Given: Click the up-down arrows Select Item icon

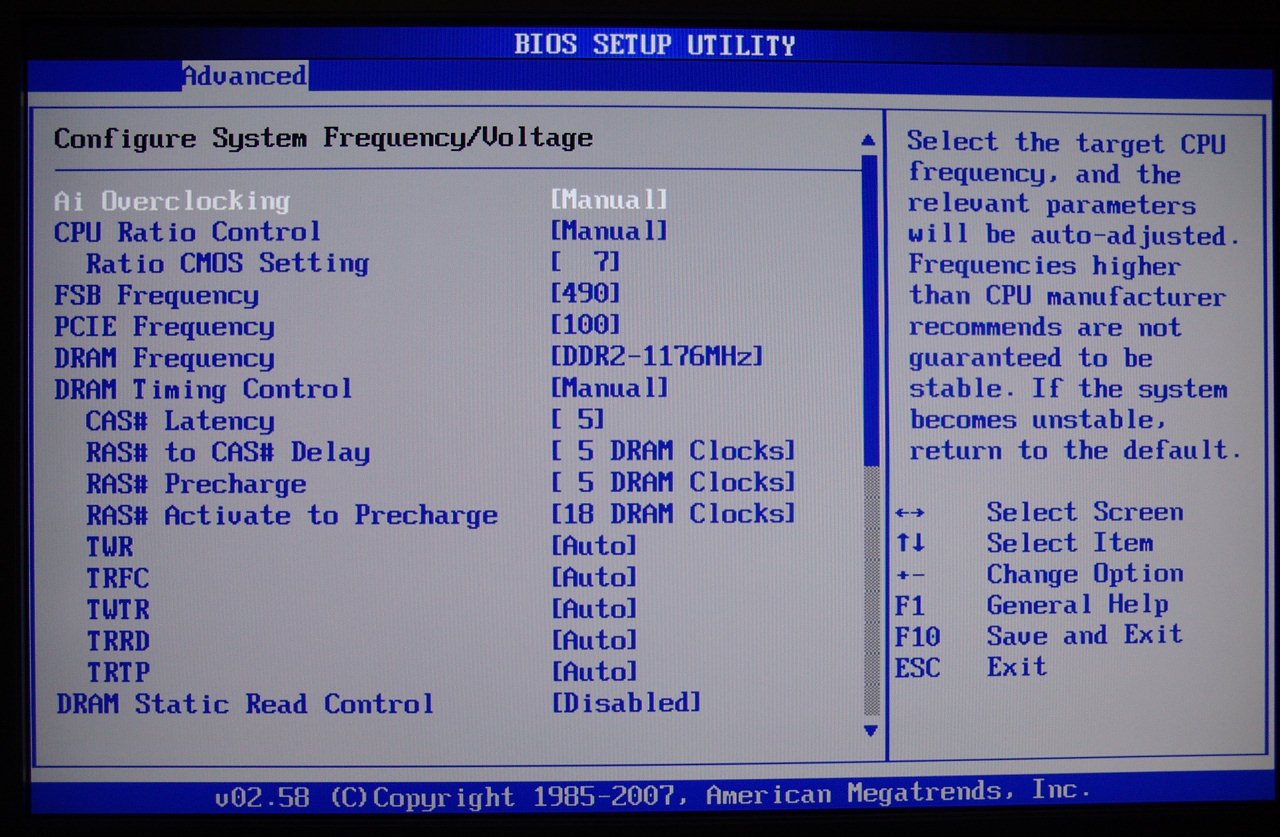Looking at the screenshot, I should click(x=910, y=545).
